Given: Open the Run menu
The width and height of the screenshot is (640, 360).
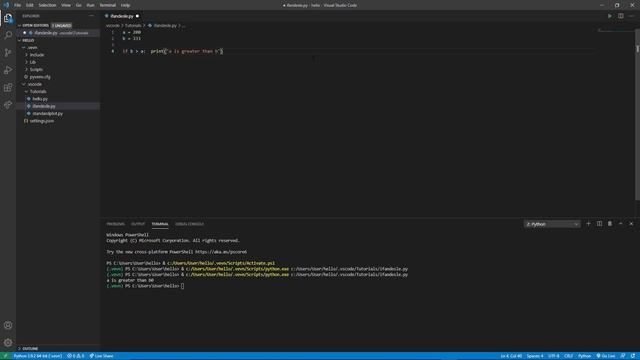Looking at the screenshot, I should coord(90,5).
